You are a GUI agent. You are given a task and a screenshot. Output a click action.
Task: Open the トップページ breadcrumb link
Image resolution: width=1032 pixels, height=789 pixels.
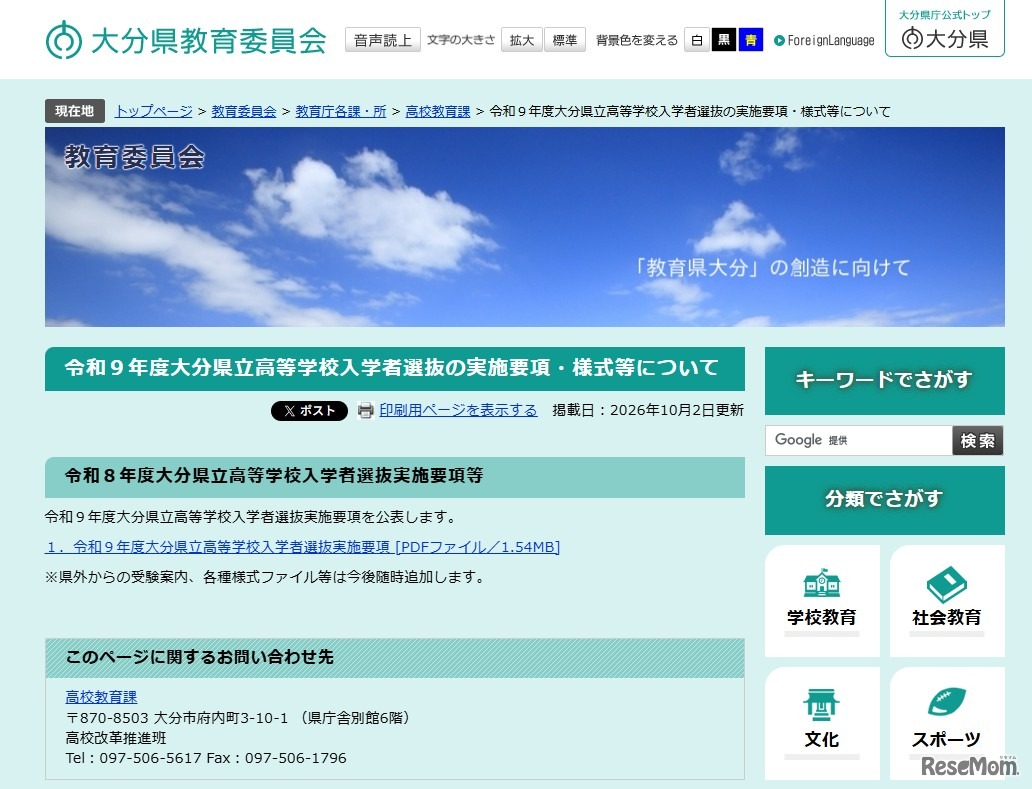click(x=154, y=111)
